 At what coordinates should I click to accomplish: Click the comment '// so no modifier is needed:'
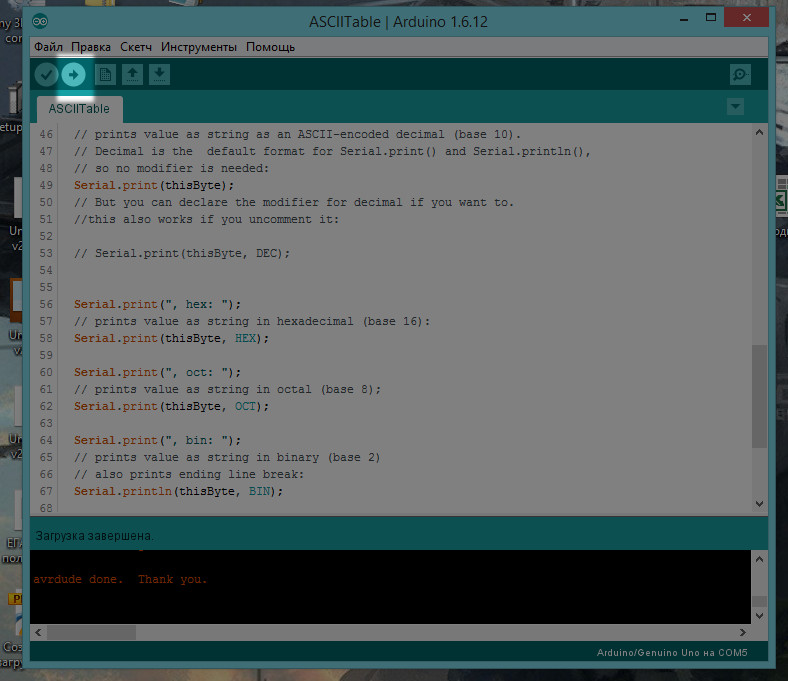(171, 168)
